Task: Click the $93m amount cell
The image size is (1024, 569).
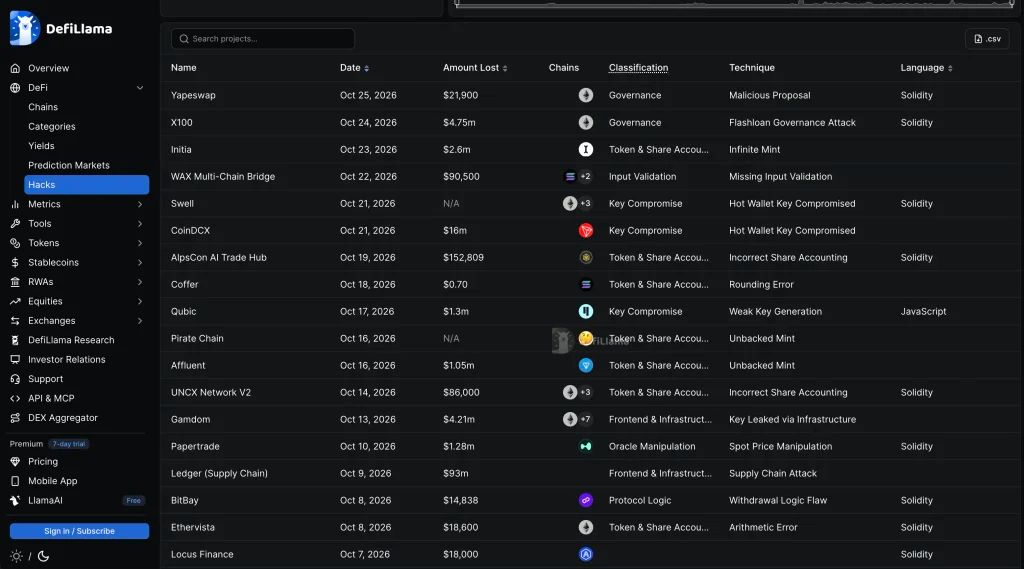Action: (x=456, y=474)
